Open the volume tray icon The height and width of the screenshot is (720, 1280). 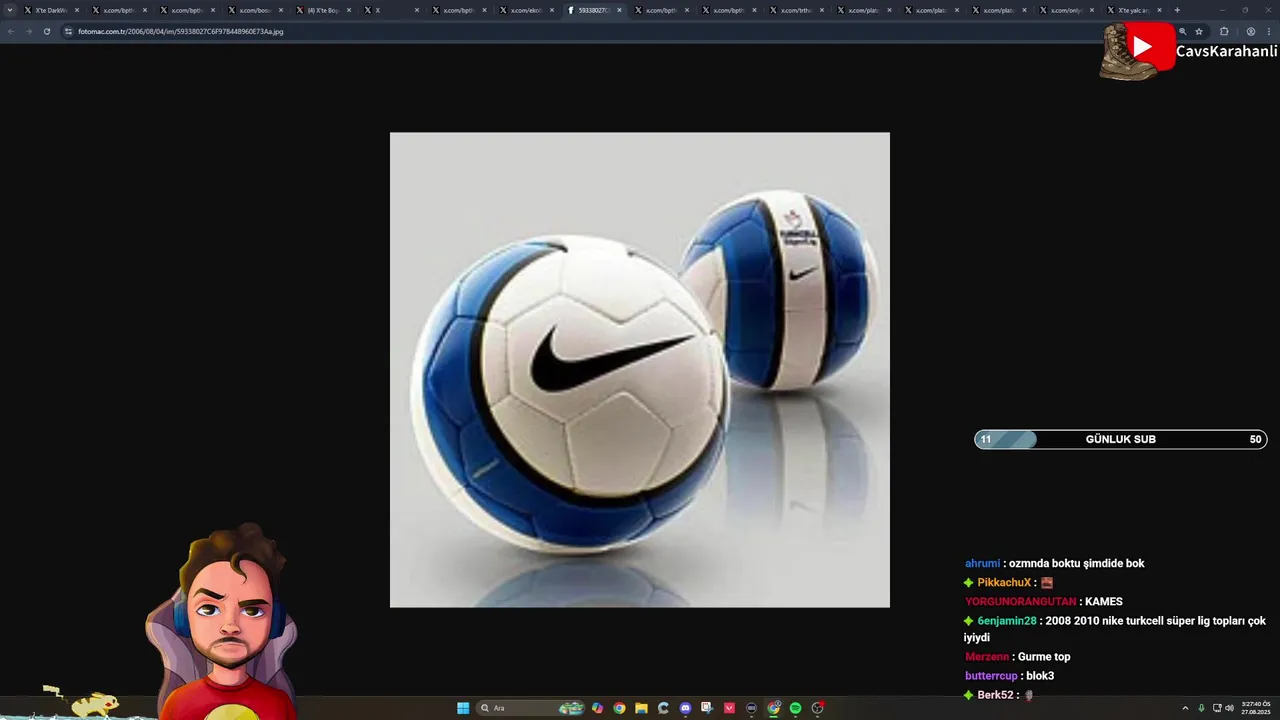tap(1229, 708)
